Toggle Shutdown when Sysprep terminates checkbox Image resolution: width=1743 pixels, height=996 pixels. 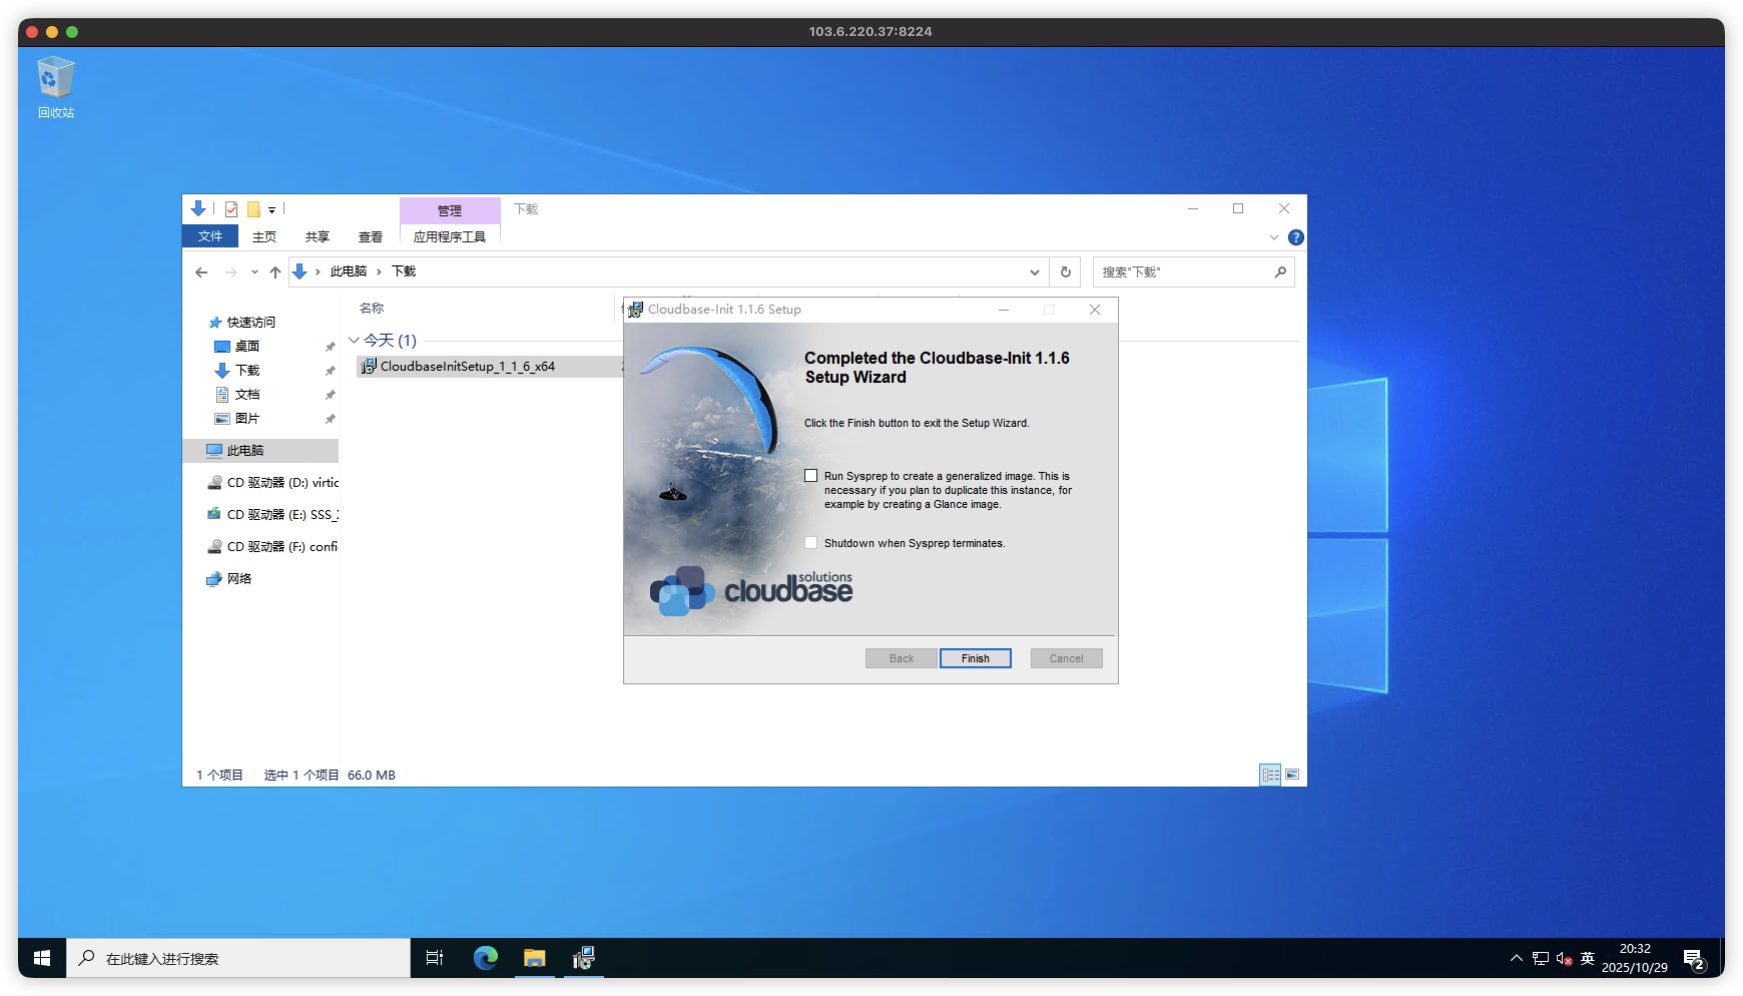[x=811, y=543]
